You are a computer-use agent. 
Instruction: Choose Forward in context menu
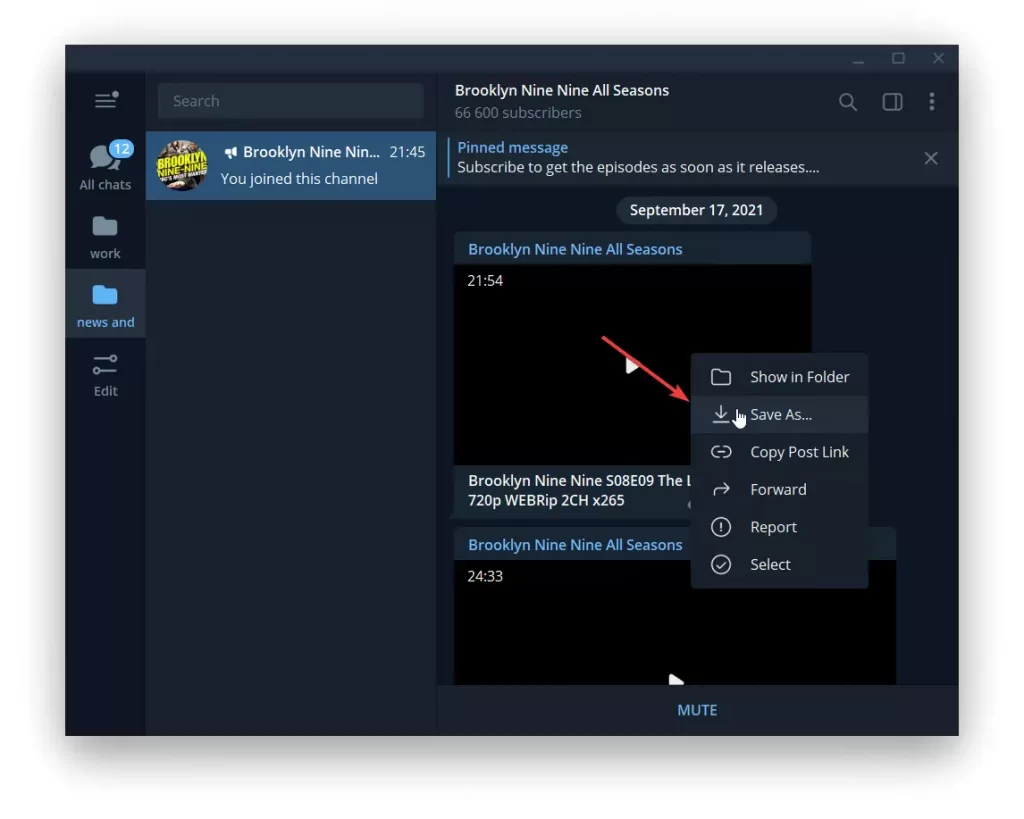[779, 489]
